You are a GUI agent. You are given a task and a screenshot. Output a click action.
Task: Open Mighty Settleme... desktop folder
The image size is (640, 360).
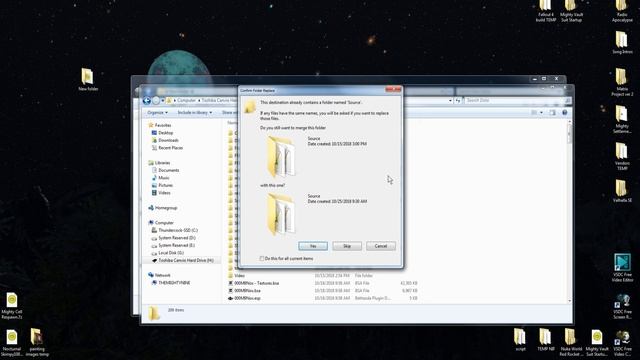tap(622, 119)
